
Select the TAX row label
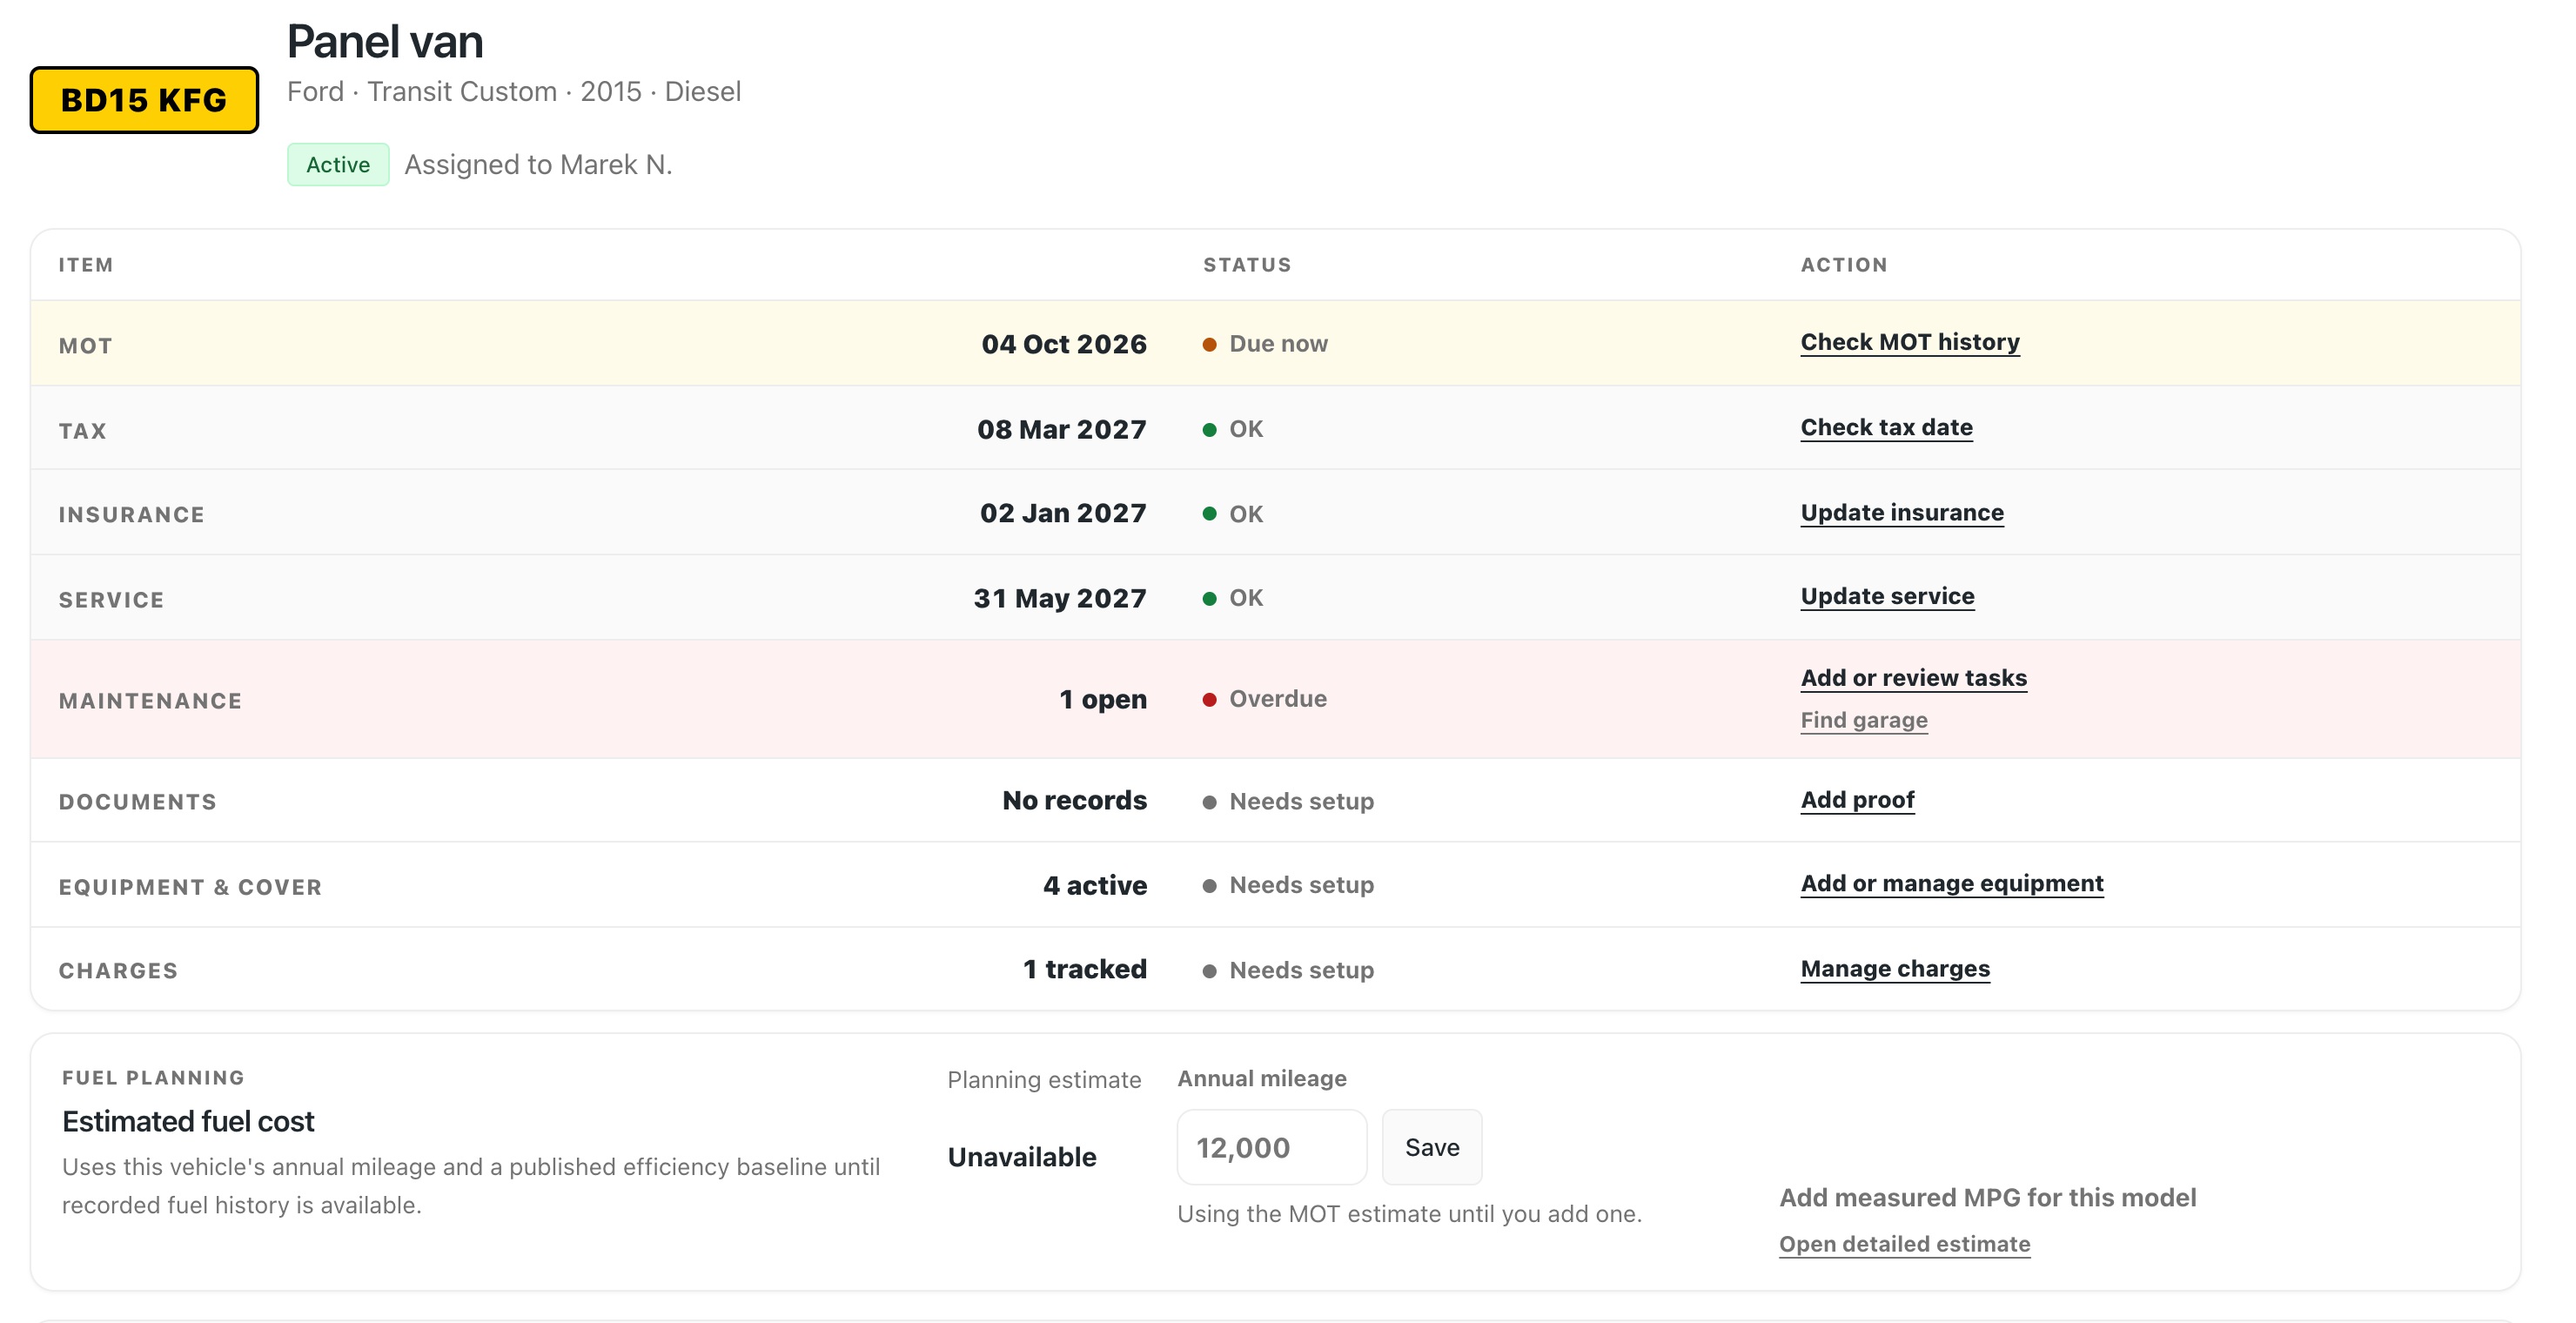tap(82, 431)
